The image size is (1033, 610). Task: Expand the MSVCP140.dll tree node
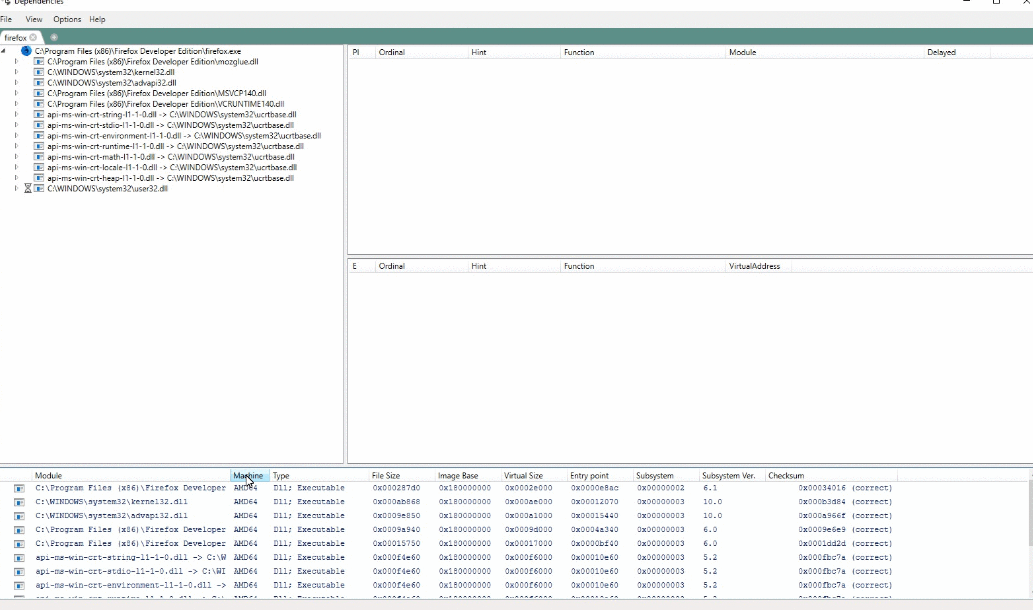pos(16,93)
